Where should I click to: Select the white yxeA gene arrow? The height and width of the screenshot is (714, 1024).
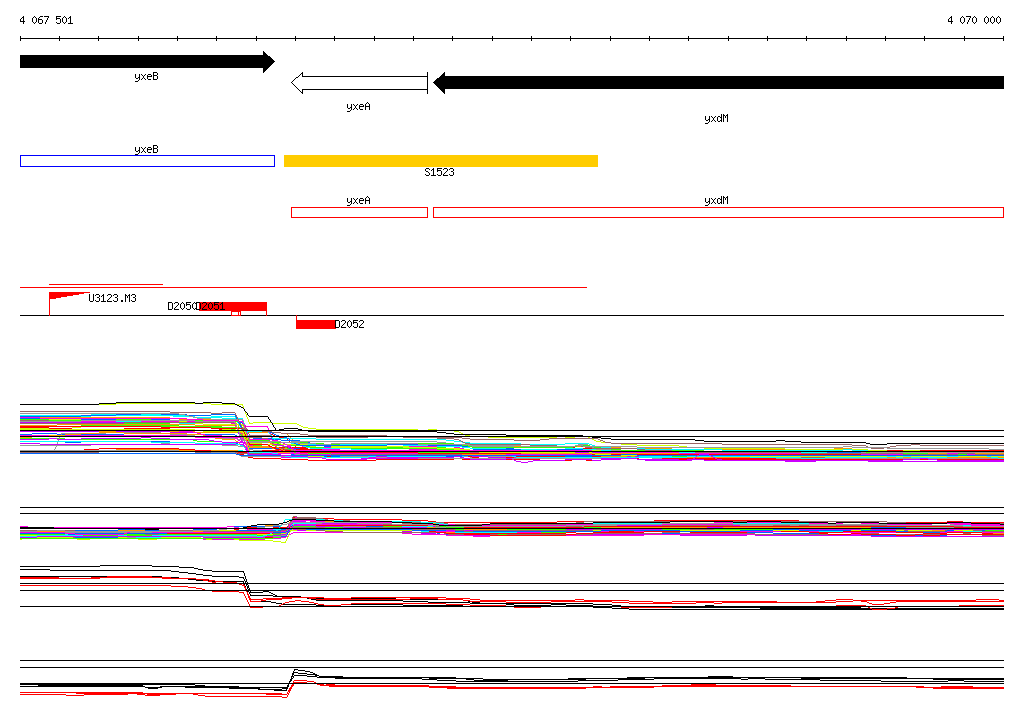click(x=359, y=83)
